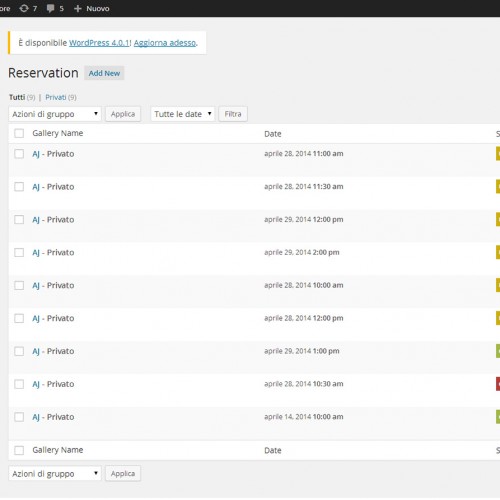Viewport: 500px width, 500px height.
Task: Click the bottom Applica button
Action: pos(123,474)
